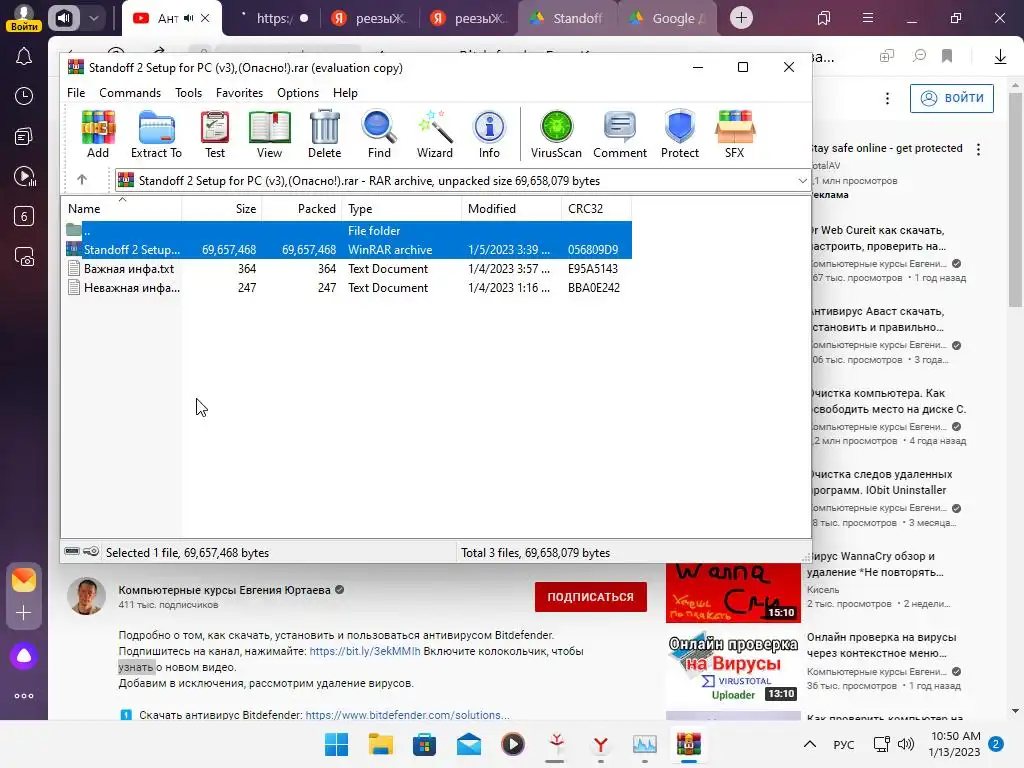
Task: Click the ПОДПИСАТЬСЯ subscribe button
Action: [x=590, y=597]
